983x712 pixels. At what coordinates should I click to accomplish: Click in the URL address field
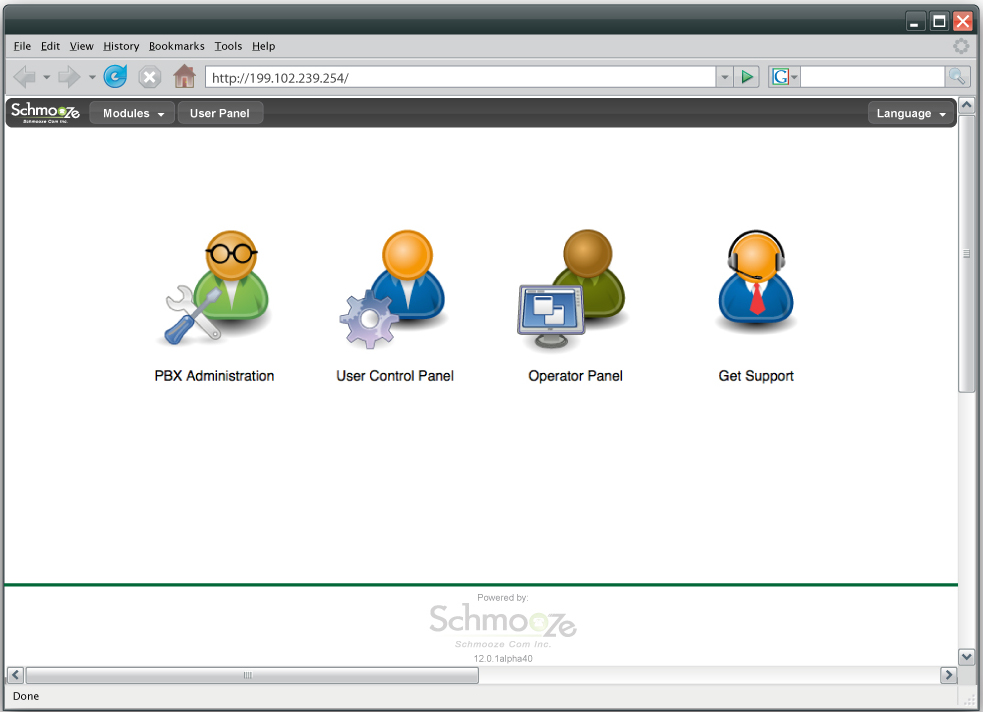(450, 76)
